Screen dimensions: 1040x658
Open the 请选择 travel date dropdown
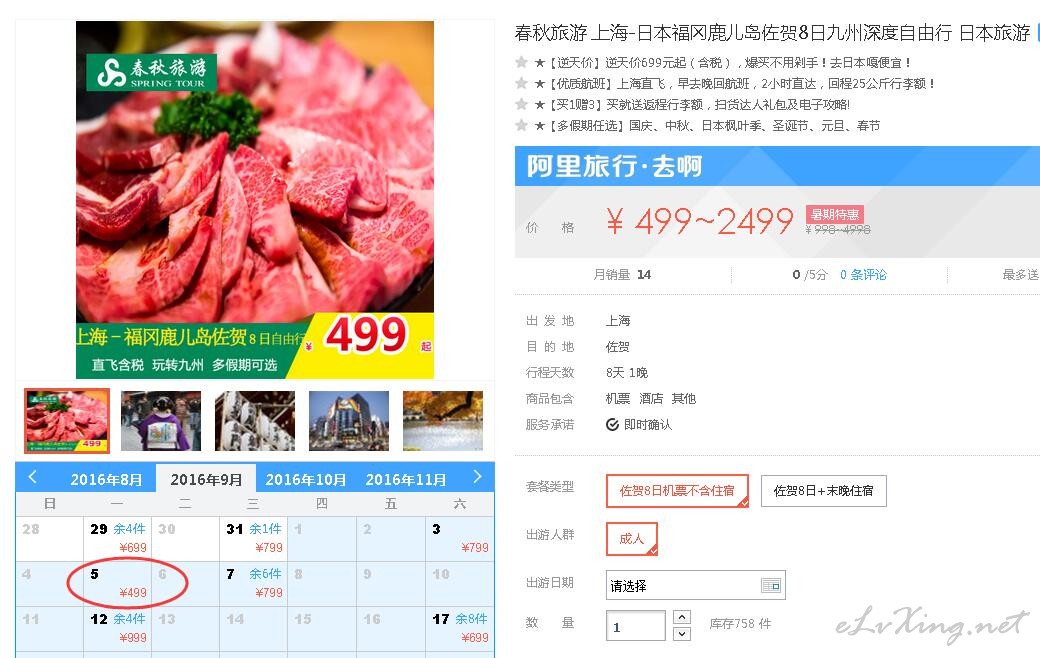[x=695, y=585]
